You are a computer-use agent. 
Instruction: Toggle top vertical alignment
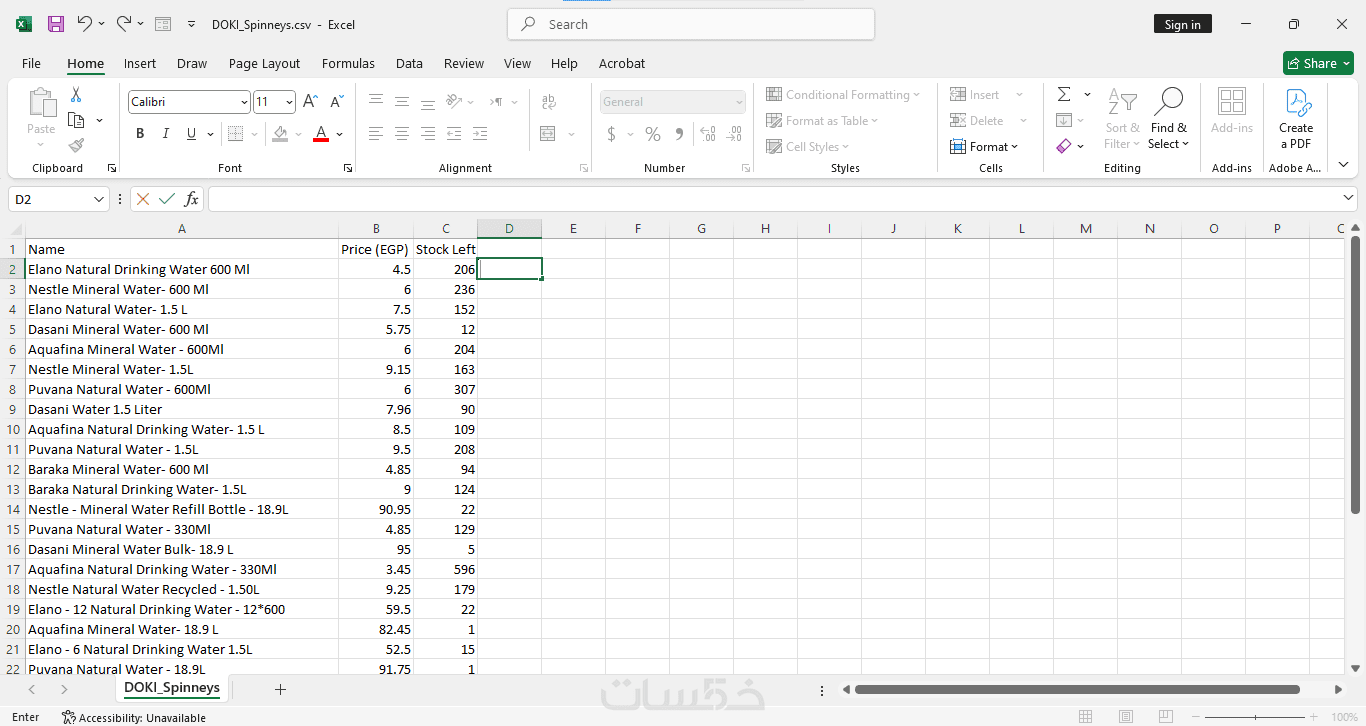(x=376, y=102)
